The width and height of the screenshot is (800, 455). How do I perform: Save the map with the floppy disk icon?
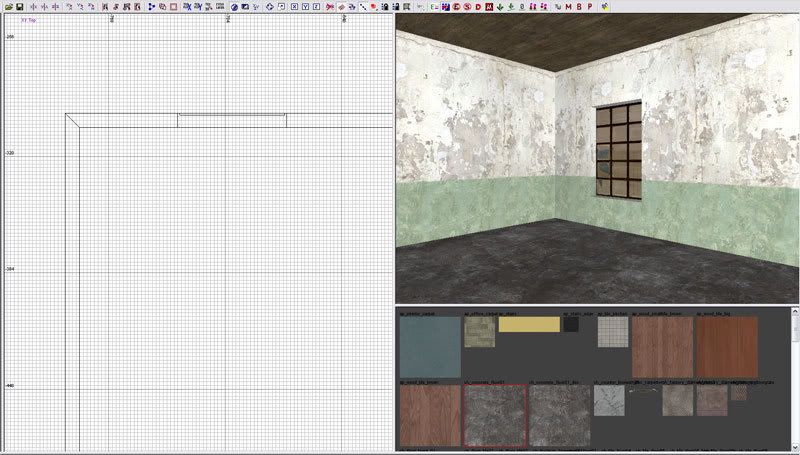coord(19,7)
